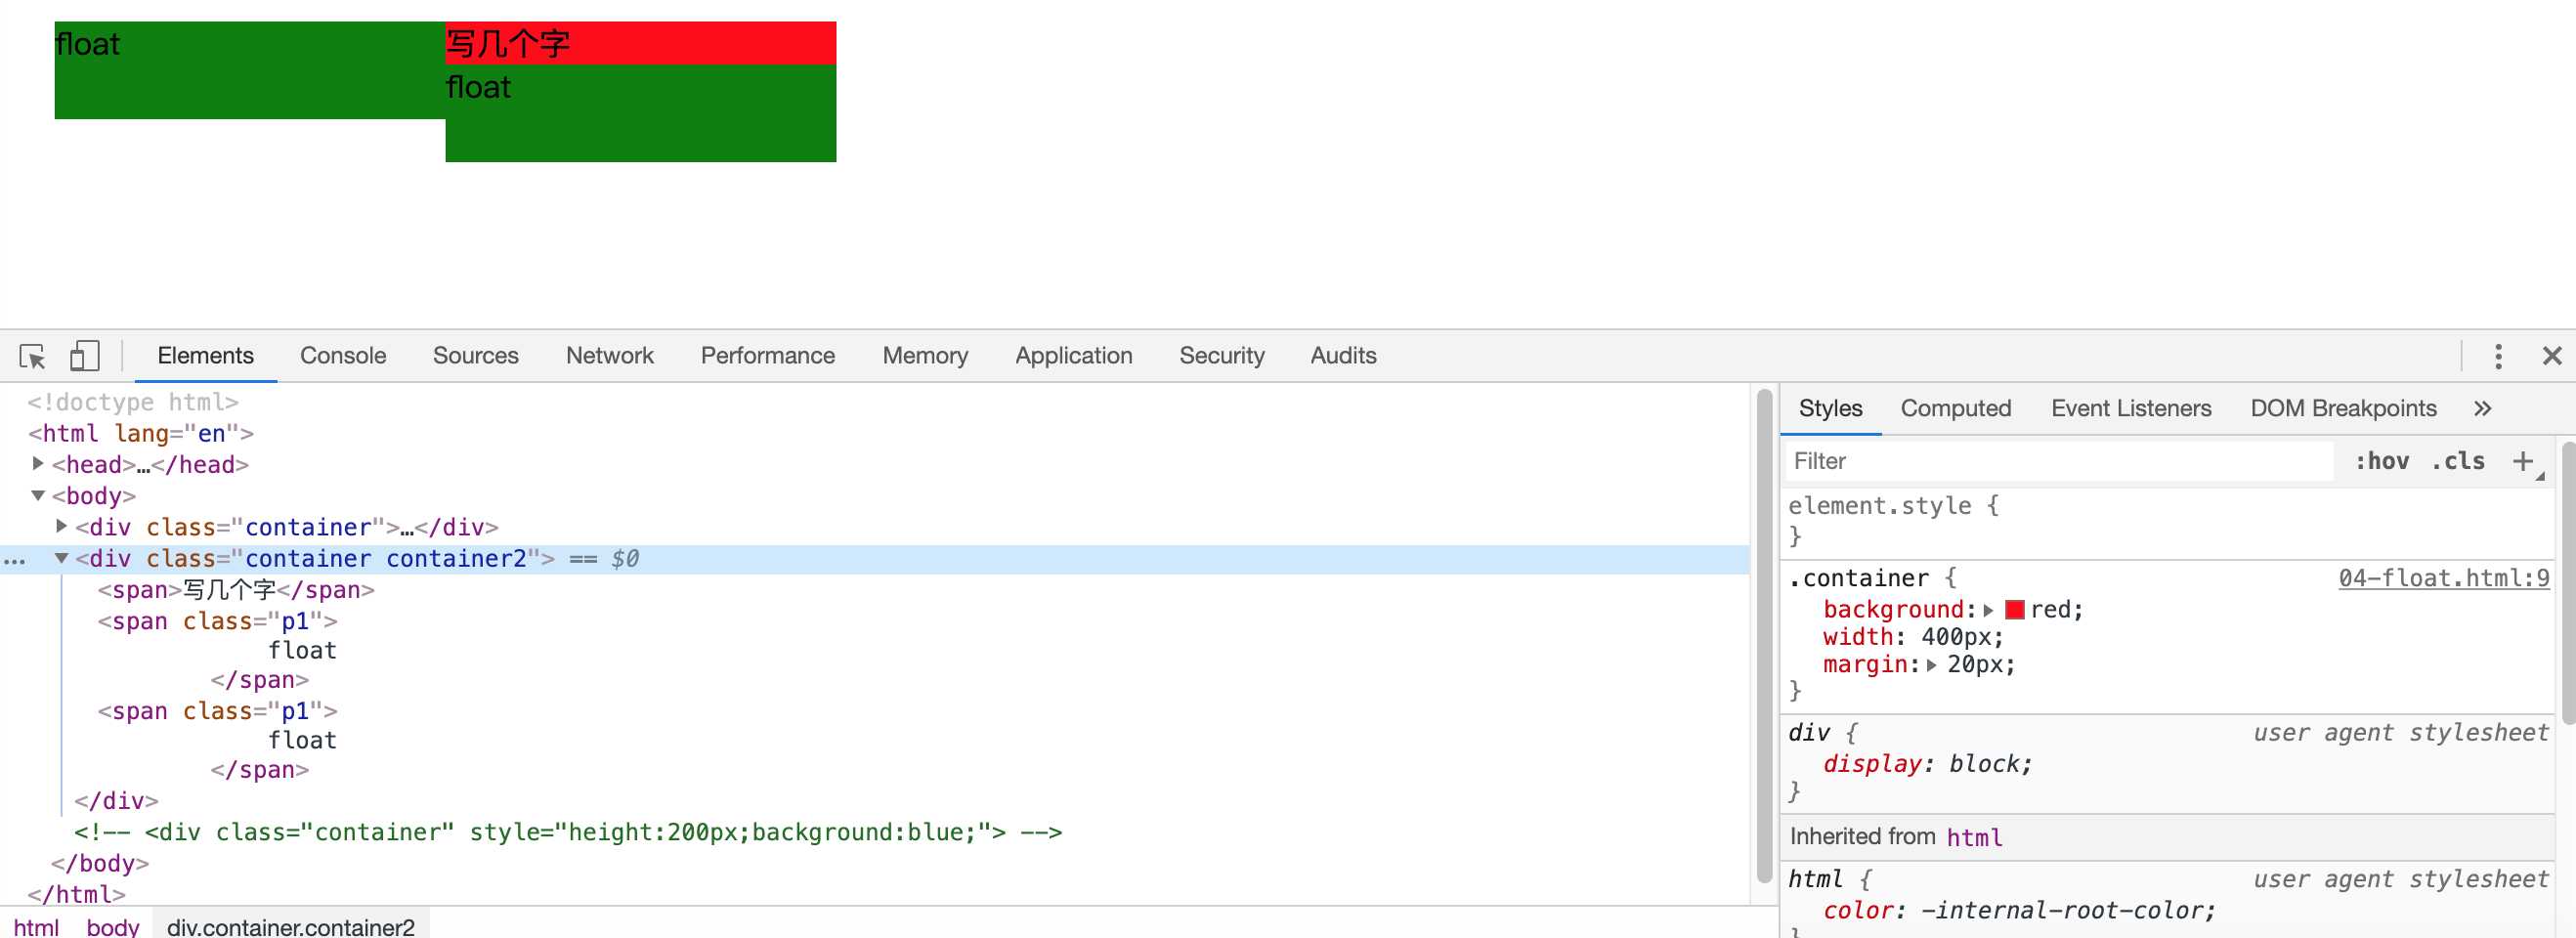This screenshot has width=2576, height=938.
Task: Go to the Application tab
Action: coord(1074,356)
